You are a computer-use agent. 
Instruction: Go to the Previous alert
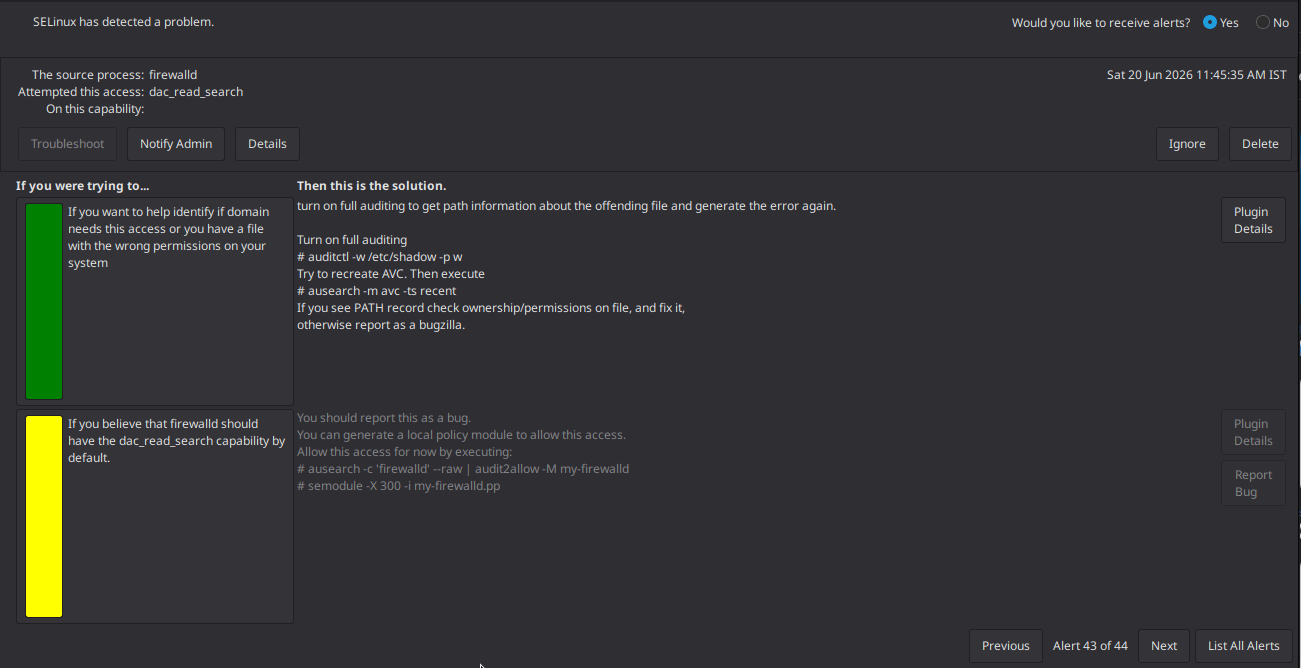click(x=1005, y=646)
